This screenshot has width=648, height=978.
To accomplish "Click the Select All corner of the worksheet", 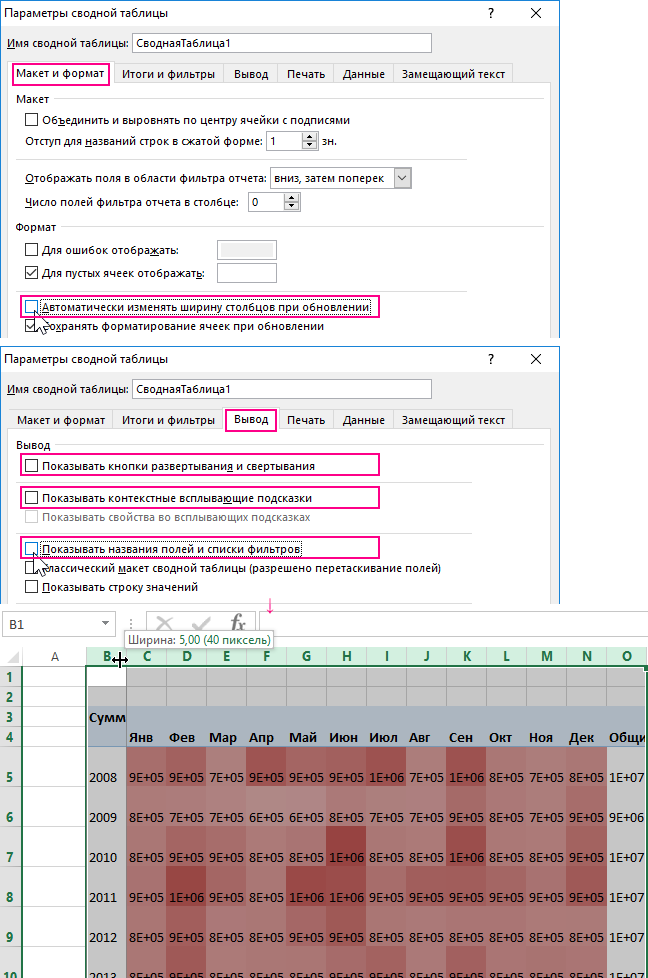I will pos(10,657).
